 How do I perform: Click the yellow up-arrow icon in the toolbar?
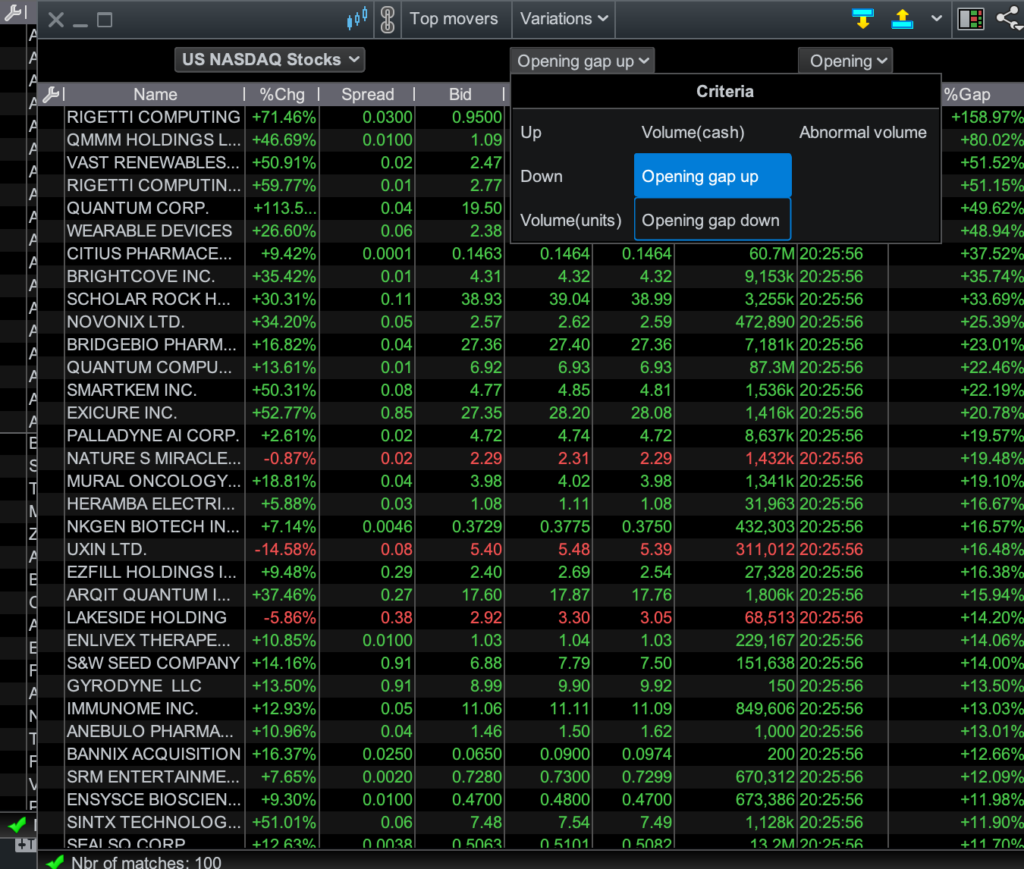[x=902, y=19]
